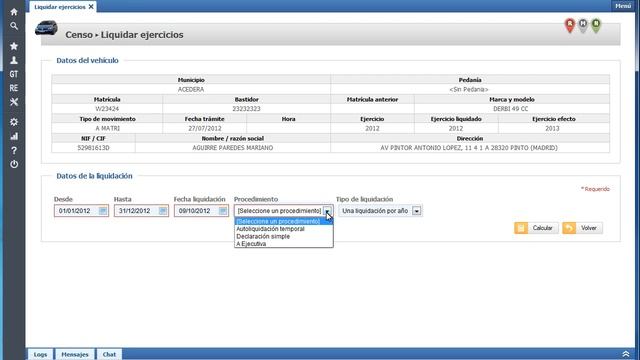
Task: Open settings gear icon in sidebar
Action: coord(14,122)
